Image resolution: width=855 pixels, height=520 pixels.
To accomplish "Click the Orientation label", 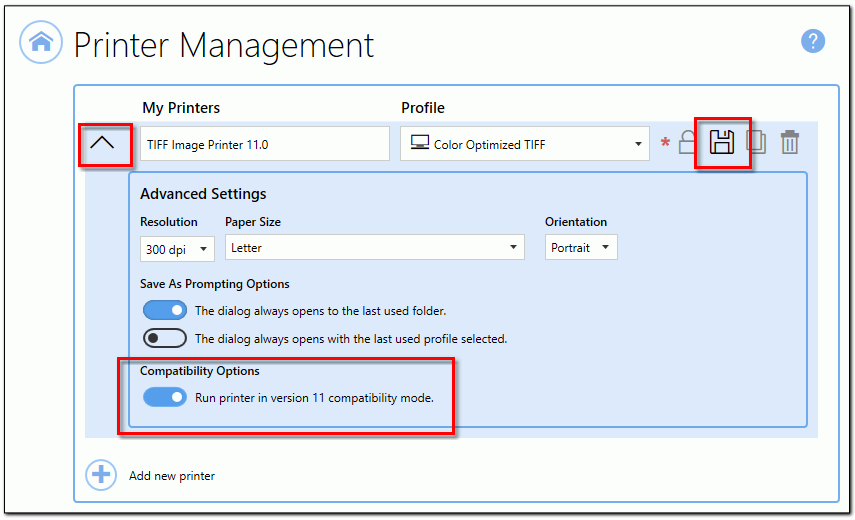I will 576,222.
